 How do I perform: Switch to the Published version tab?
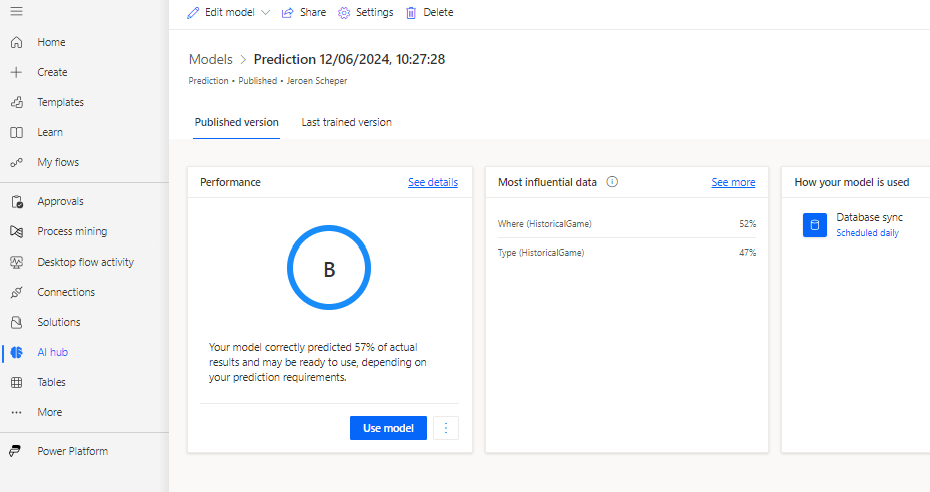pos(237,122)
